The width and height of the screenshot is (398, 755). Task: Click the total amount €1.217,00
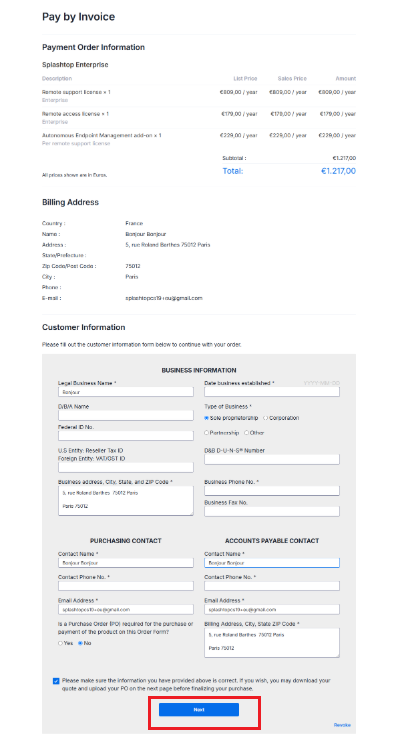(338, 171)
